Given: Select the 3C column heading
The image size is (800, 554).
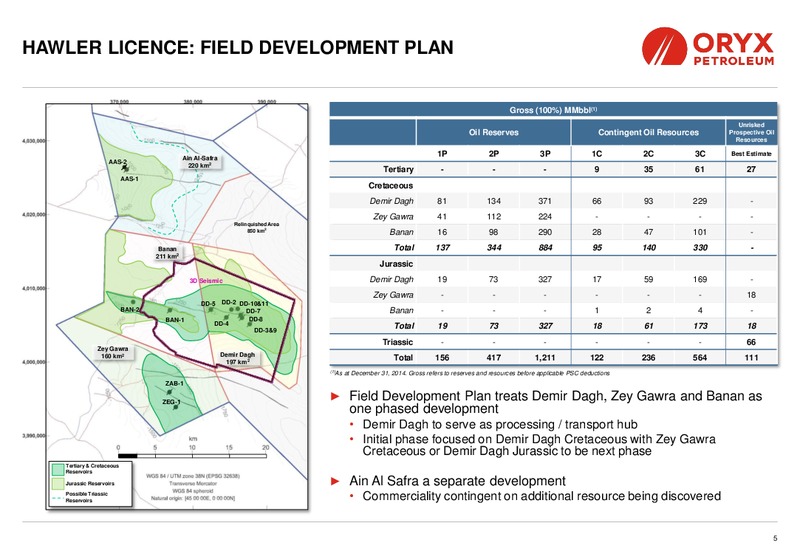Looking at the screenshot, I should pos(699,154).
